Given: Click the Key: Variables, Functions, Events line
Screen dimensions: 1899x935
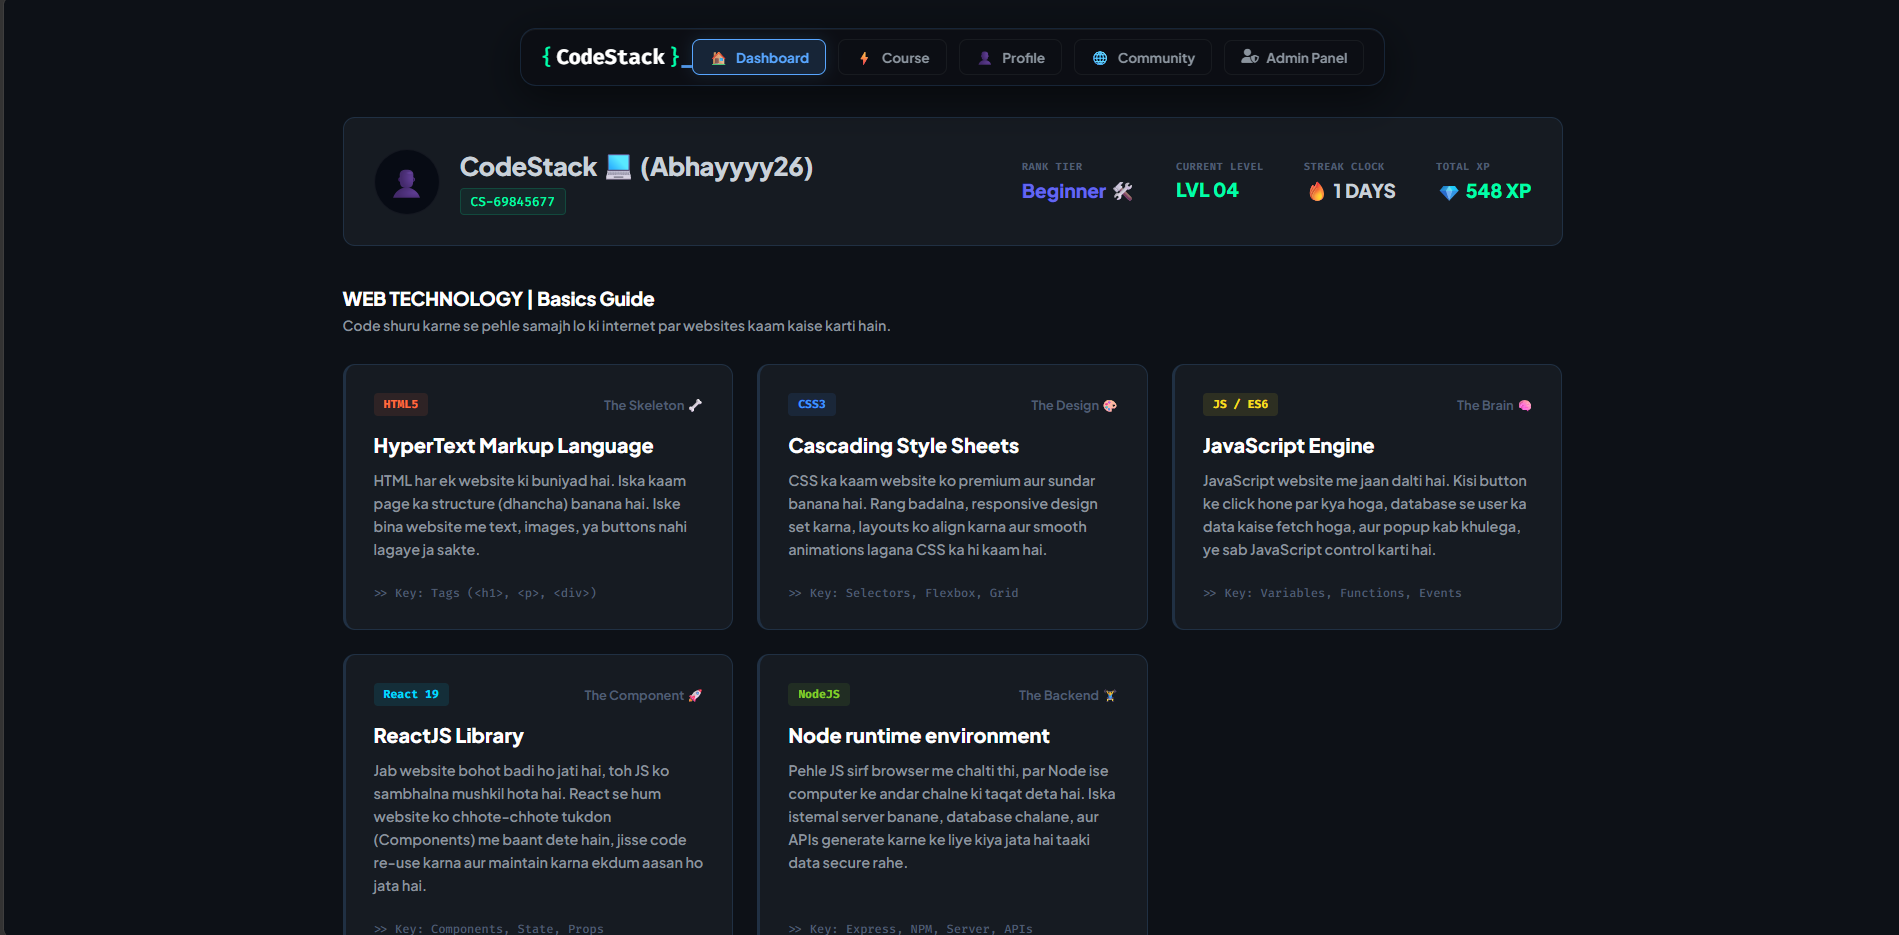Looking at the screenshot, I should pos(1332,593).
